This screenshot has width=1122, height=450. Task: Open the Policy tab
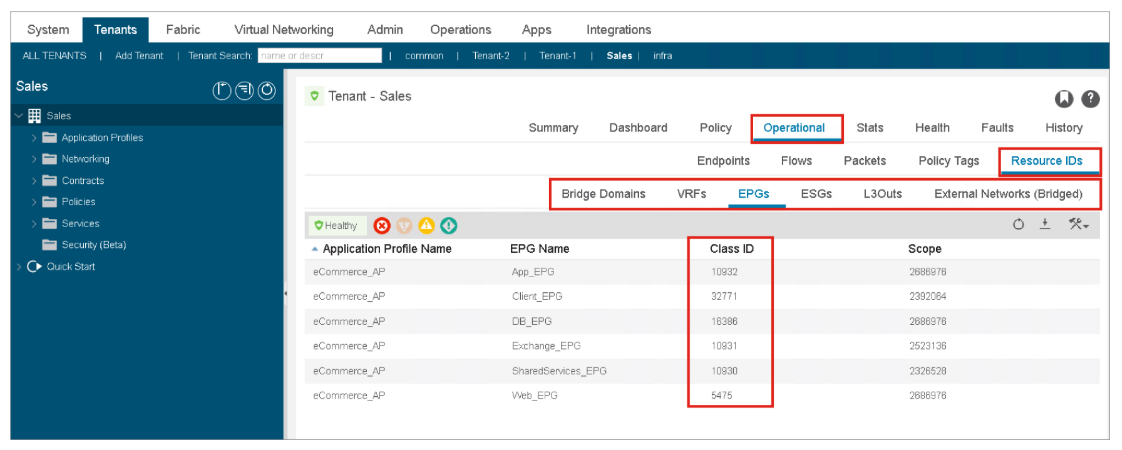coord(716,127)
